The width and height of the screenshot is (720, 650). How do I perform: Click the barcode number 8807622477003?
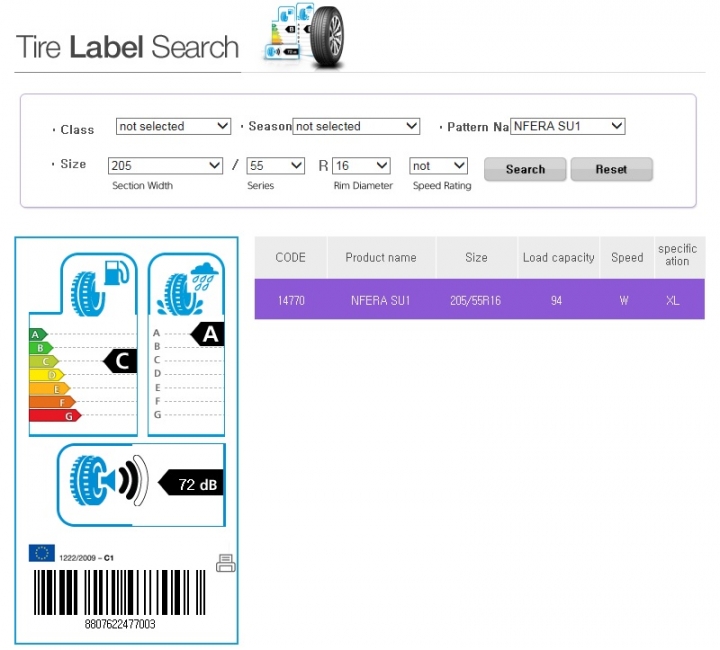tap(120, 624)
